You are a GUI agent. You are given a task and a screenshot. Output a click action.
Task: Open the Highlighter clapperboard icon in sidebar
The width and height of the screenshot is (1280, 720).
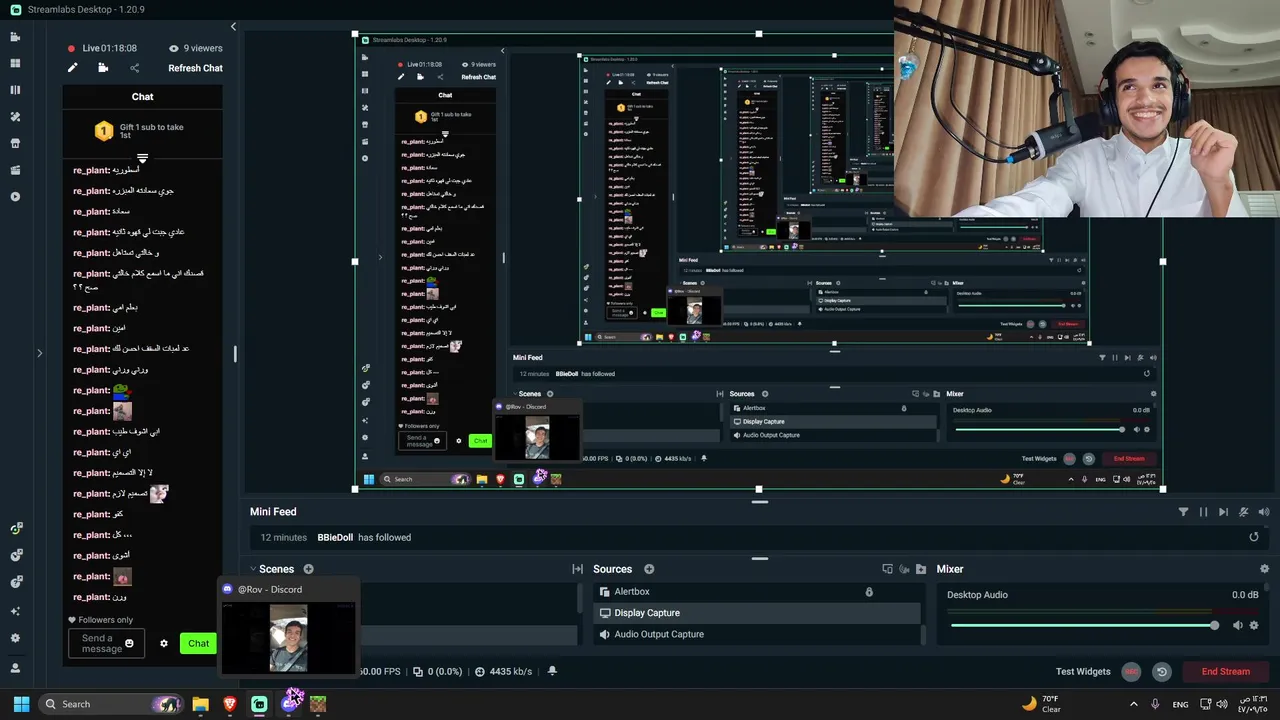click(x=15, y=170)
